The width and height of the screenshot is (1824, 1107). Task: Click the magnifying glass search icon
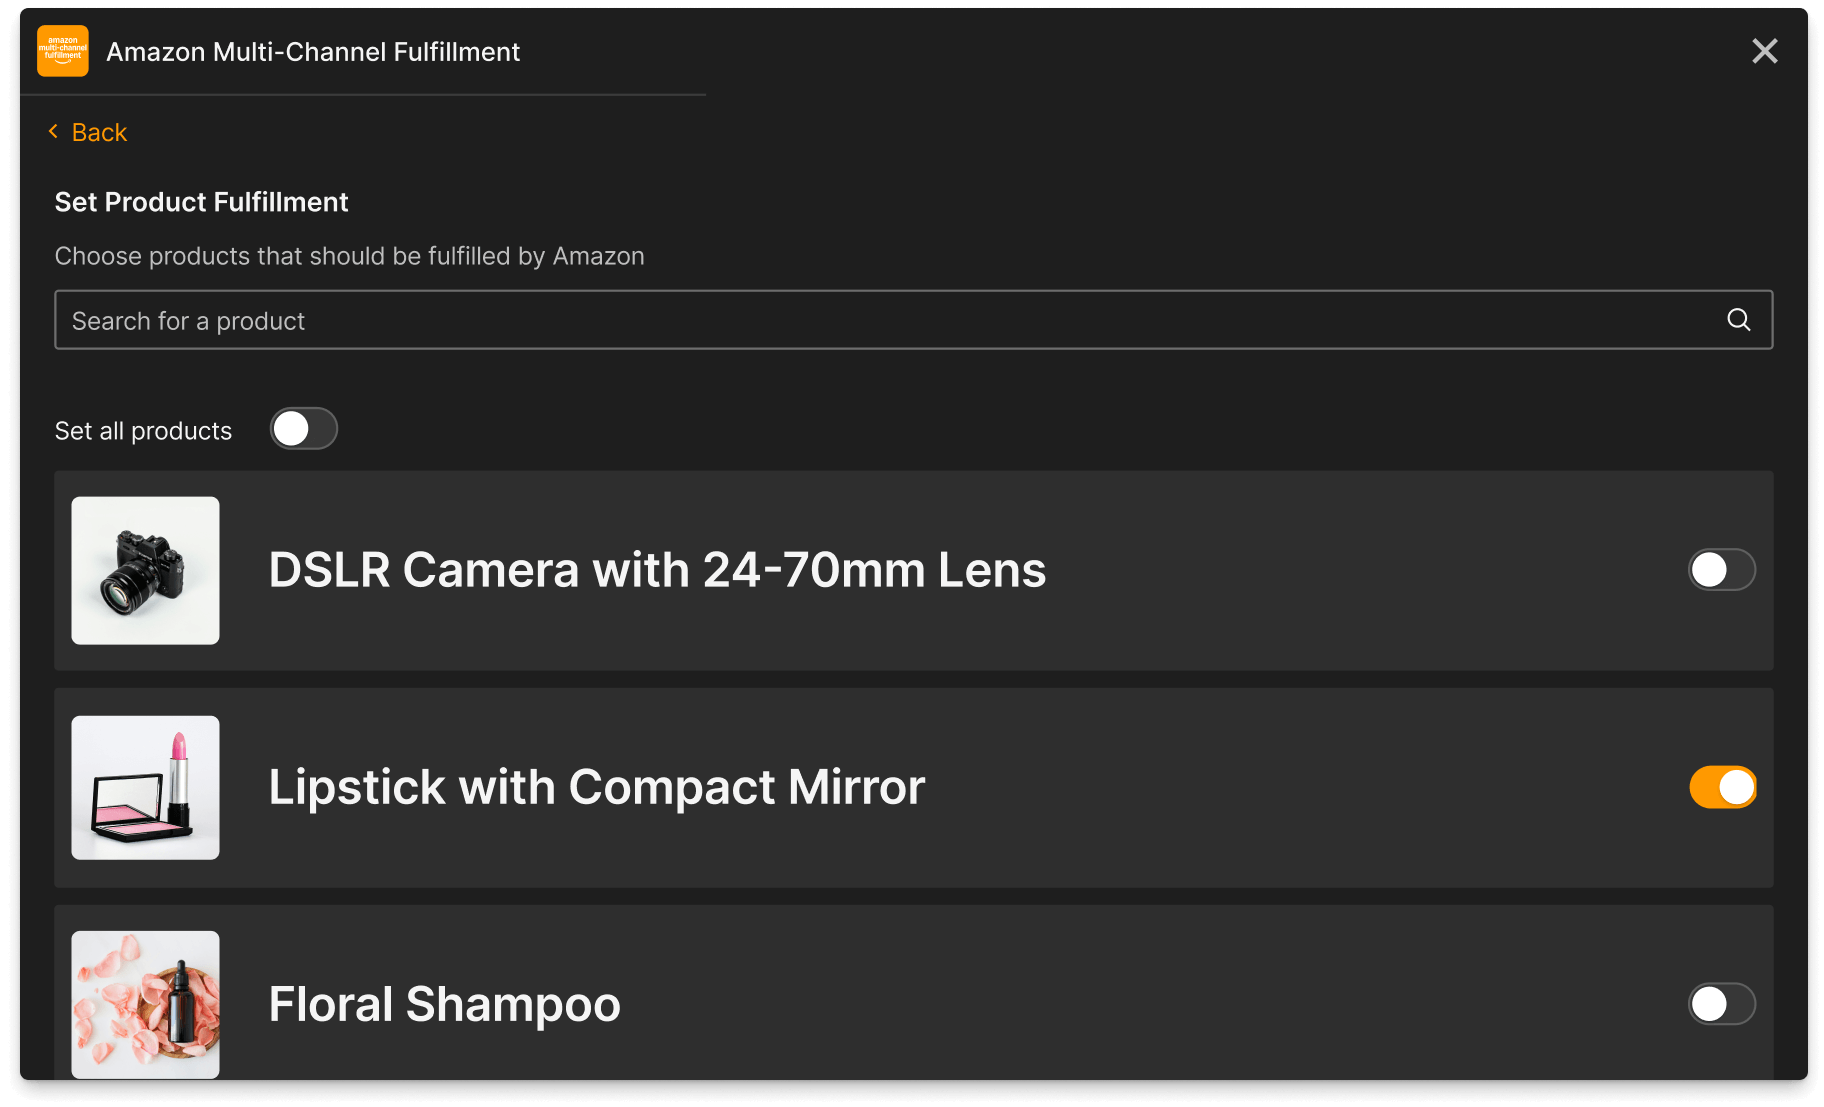click(1739, 320)
